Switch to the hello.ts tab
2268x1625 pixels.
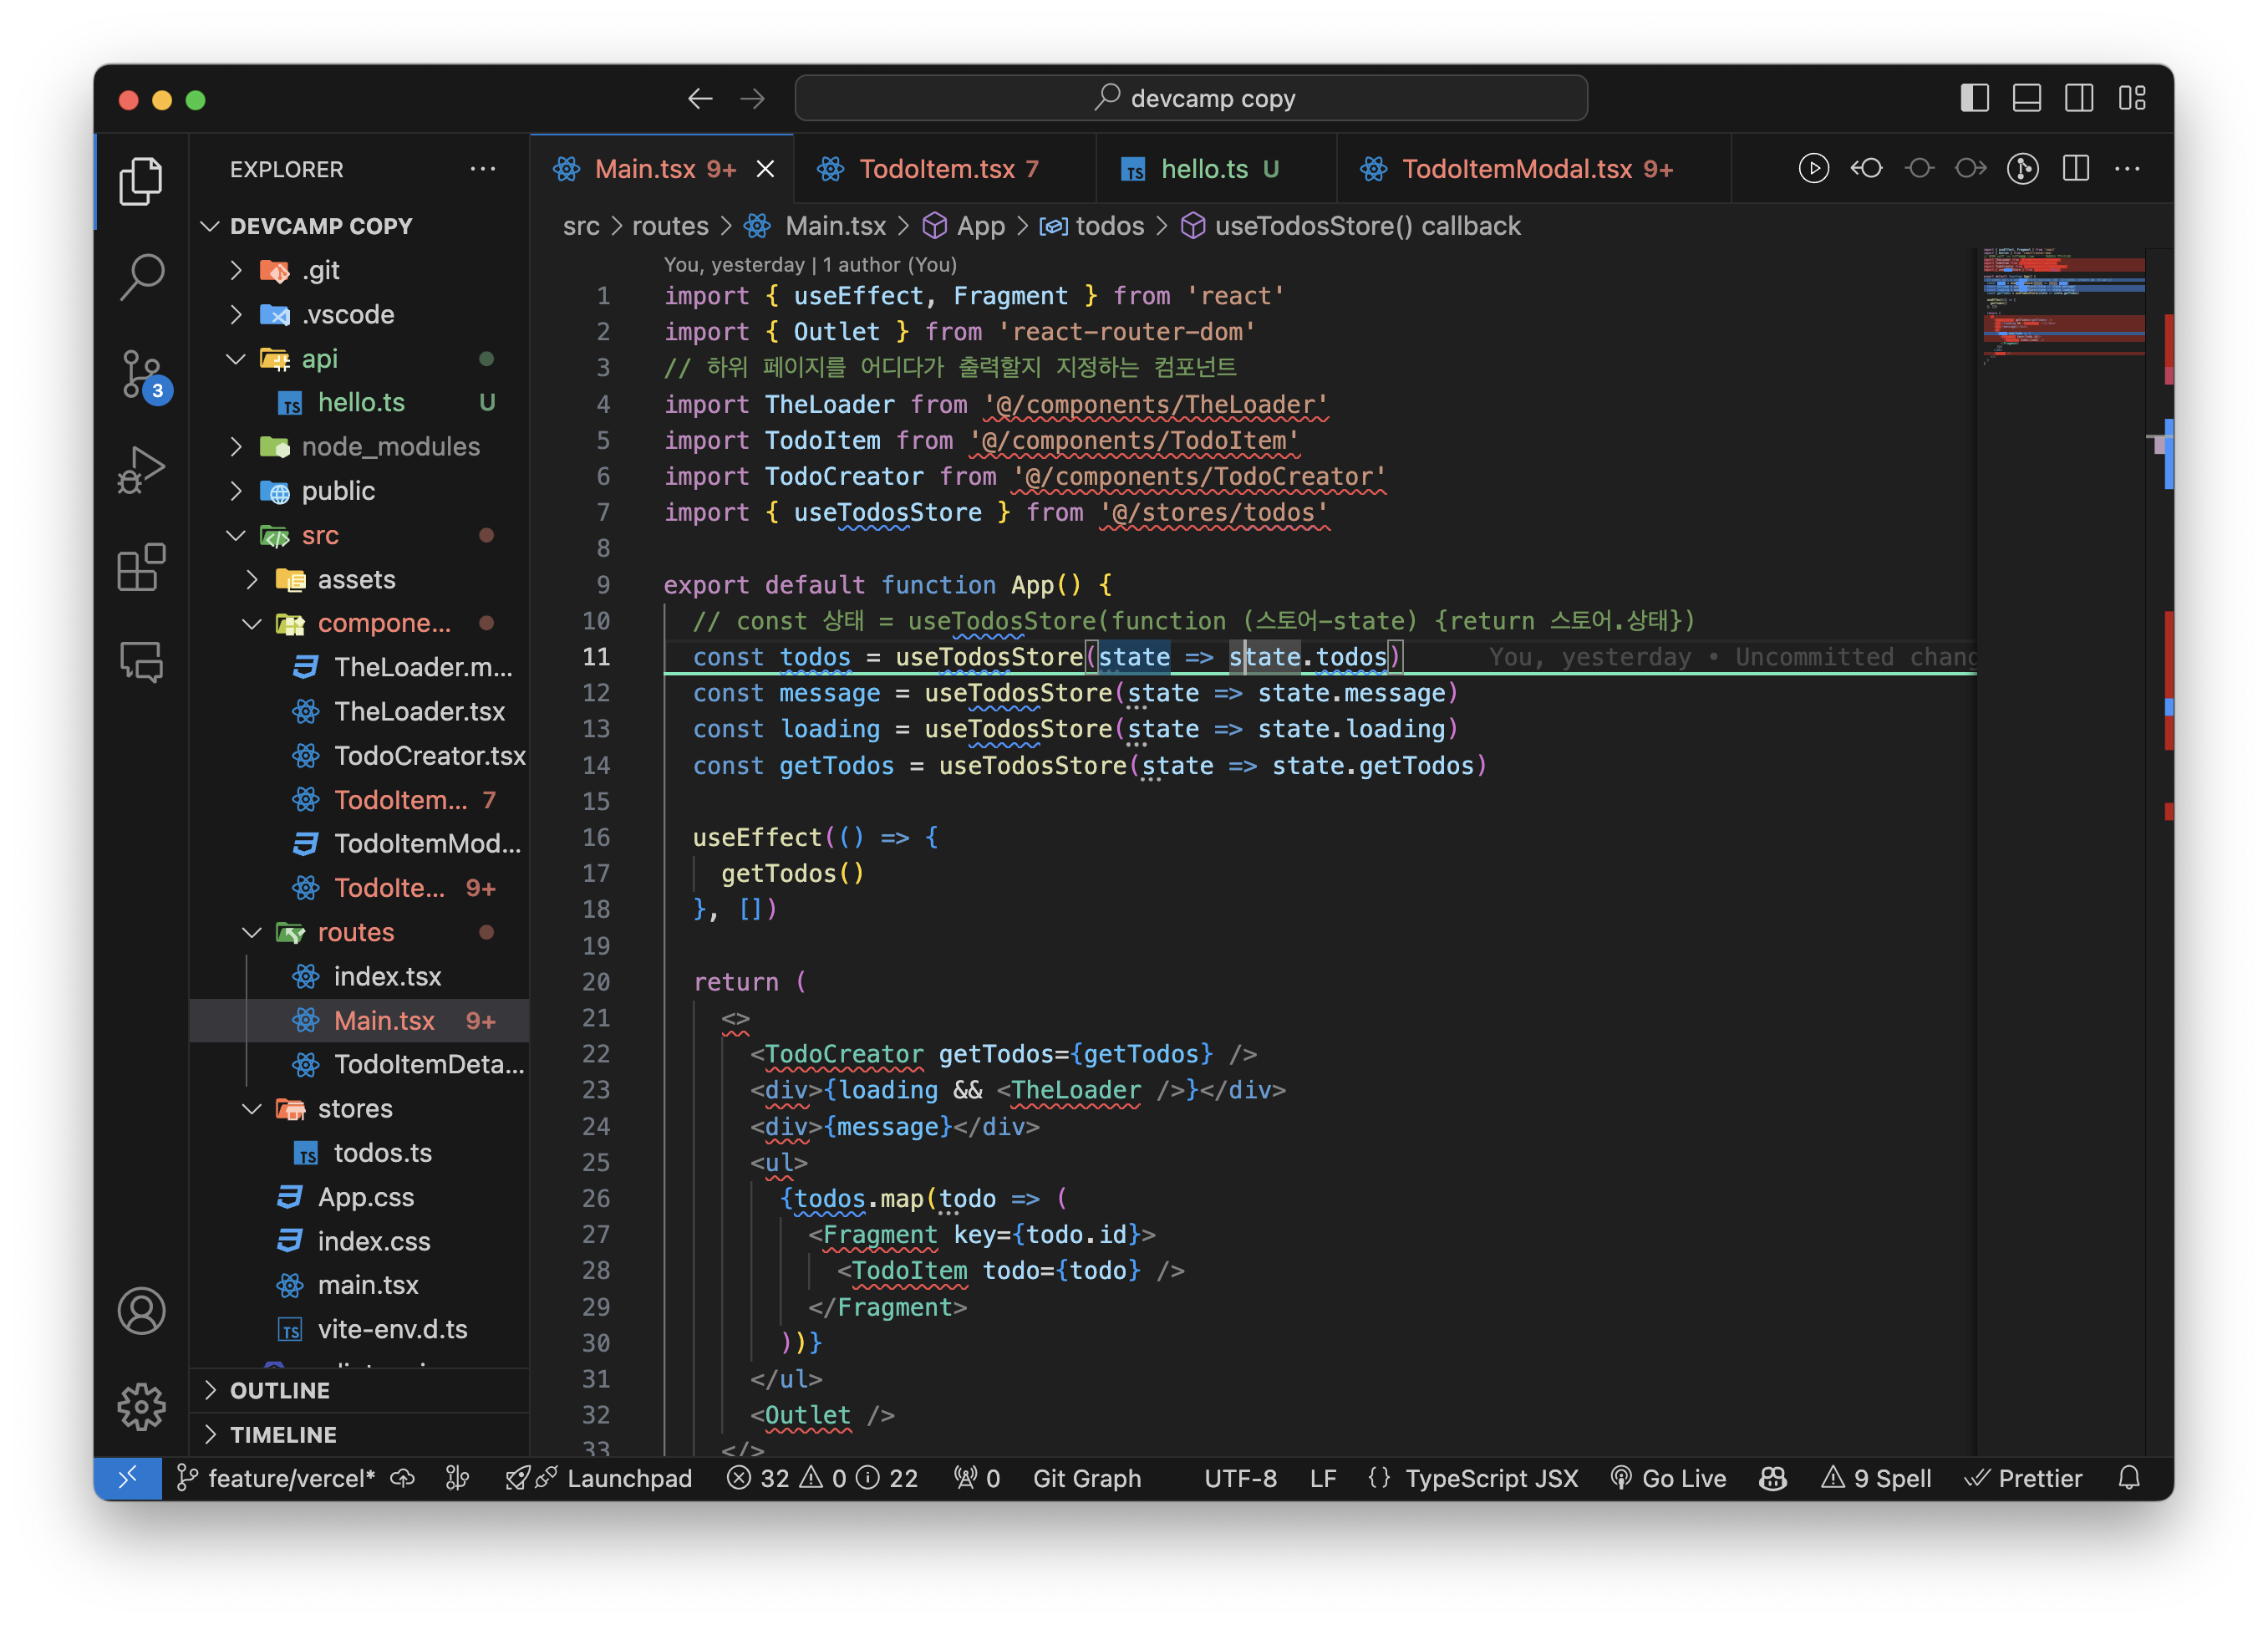click(x=1203, y=169)
